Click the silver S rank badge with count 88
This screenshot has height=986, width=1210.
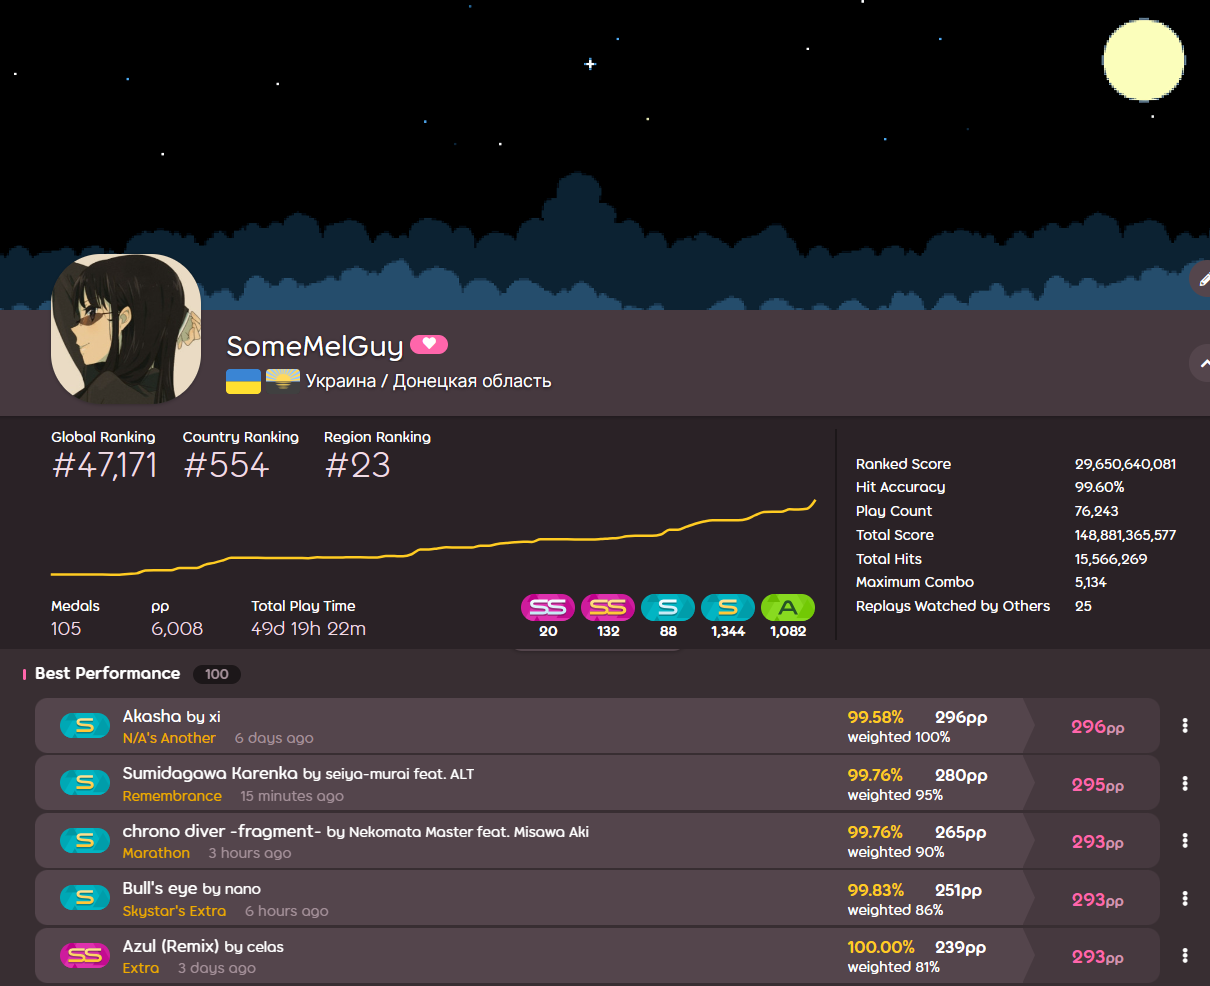click(668, 607)
